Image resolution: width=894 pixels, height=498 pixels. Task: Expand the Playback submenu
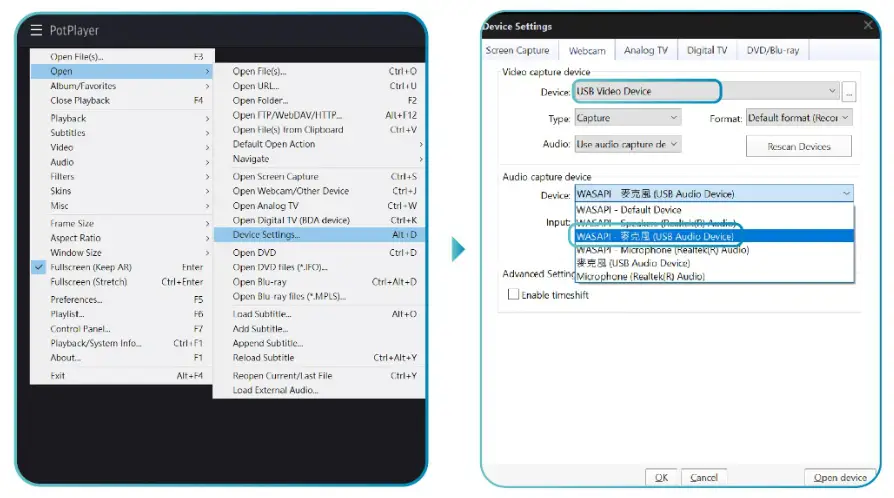point(122,118)
